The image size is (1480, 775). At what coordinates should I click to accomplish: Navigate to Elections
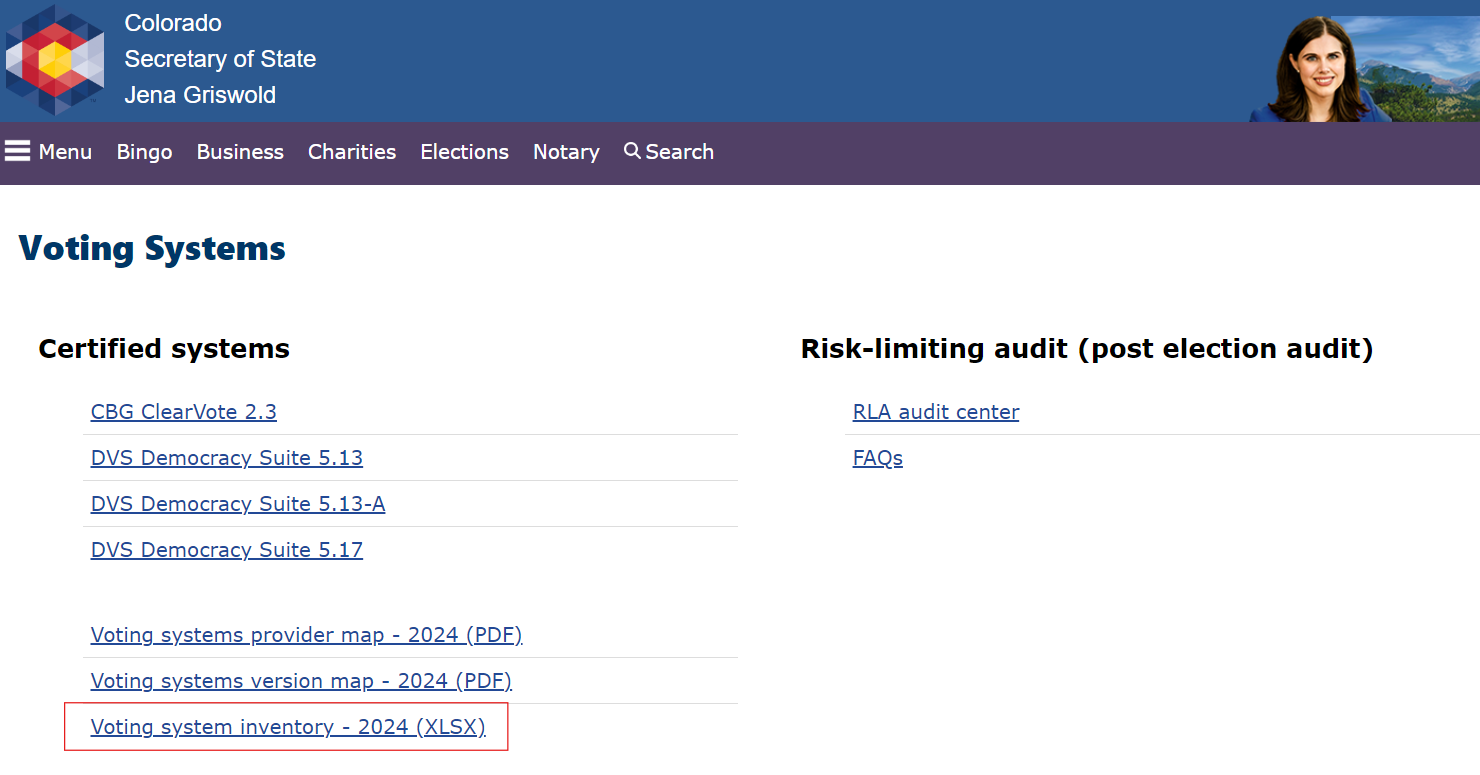(464, 152)
